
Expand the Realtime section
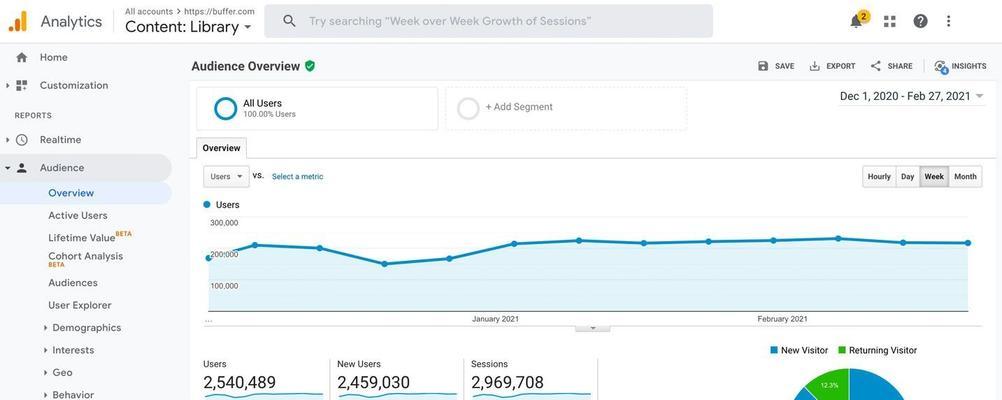7,140
